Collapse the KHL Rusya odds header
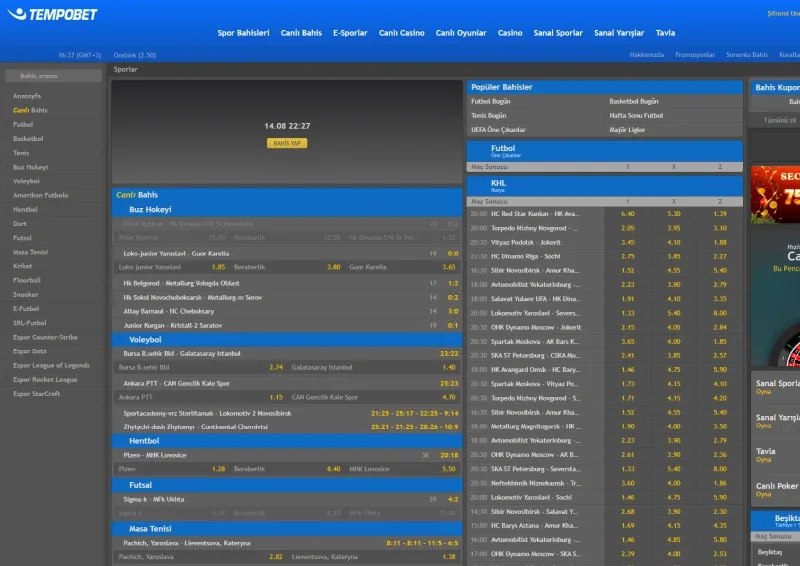Image resolution: width=800 pixels, height=566 pixels. 605,186
